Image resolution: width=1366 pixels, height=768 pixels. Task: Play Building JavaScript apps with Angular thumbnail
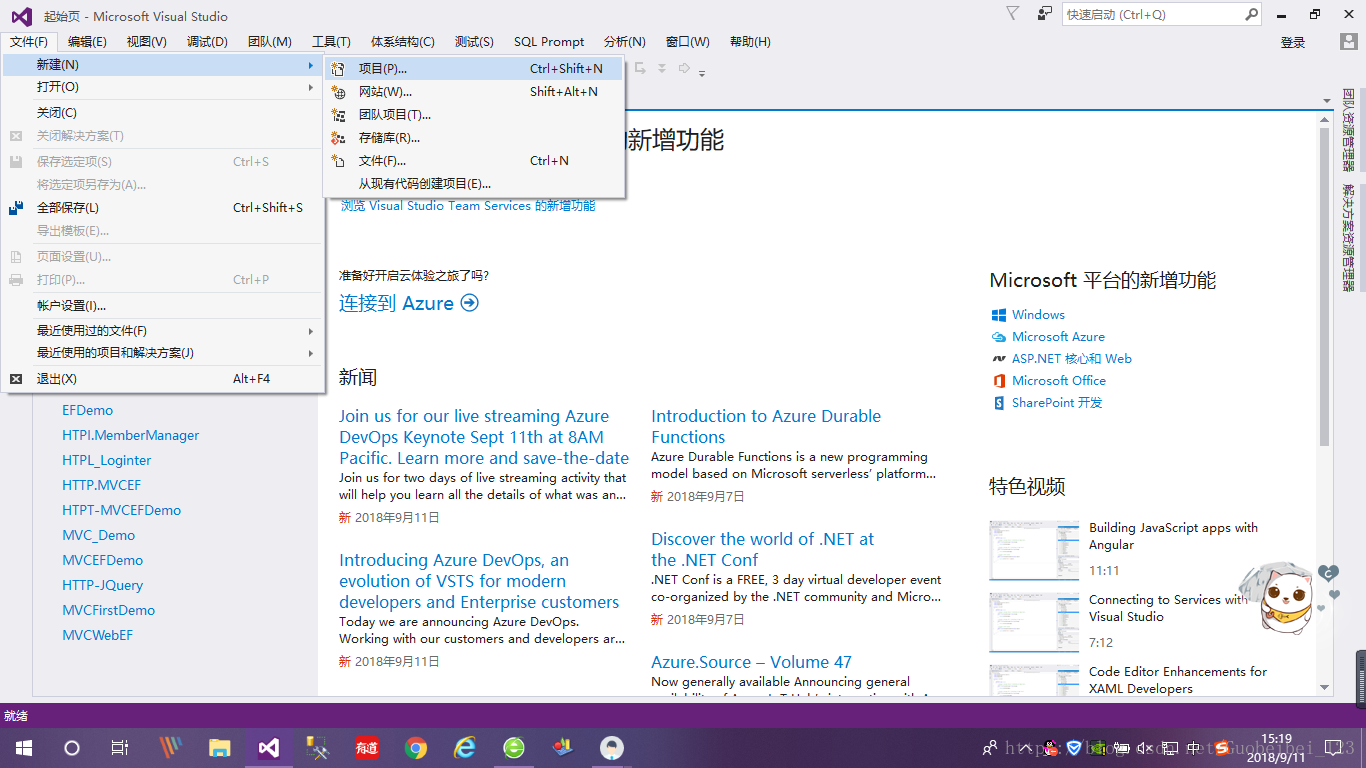1034,550
